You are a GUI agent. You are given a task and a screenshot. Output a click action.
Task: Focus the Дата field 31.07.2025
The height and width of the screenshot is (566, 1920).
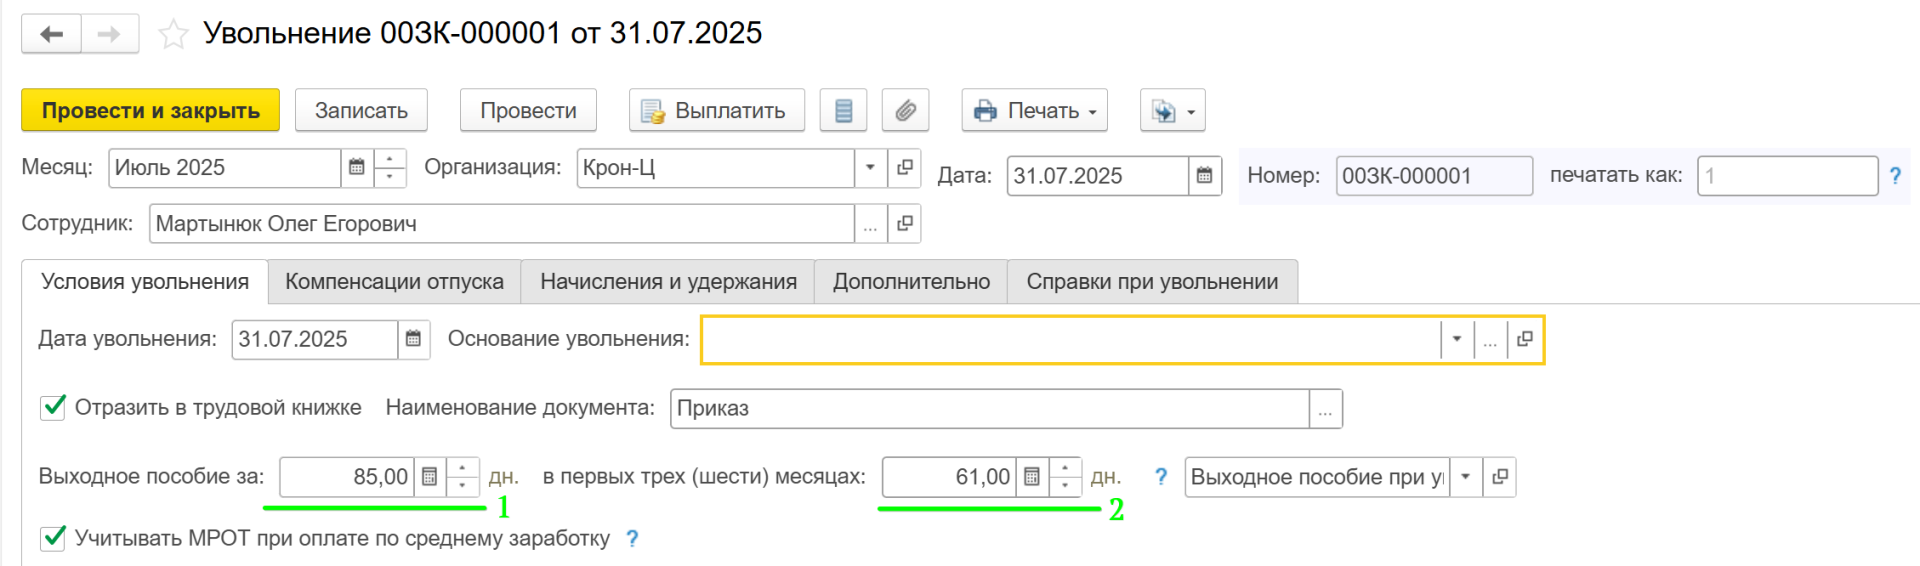click(x=1098, y=176)
